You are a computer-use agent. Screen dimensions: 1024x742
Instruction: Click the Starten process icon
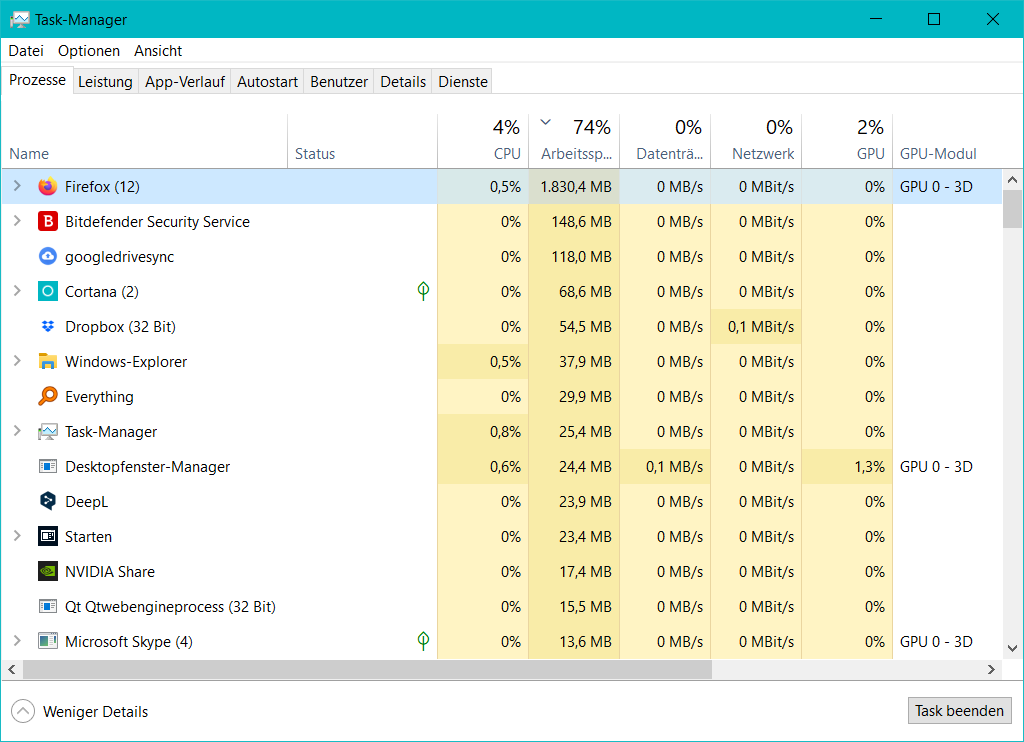[x=48, y=536]
